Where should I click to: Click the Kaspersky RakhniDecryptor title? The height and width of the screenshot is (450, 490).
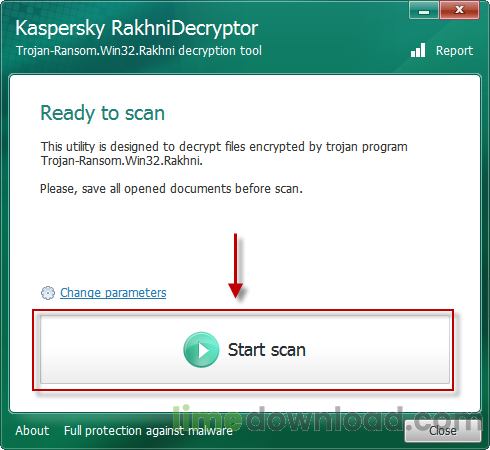click(137, 28)
